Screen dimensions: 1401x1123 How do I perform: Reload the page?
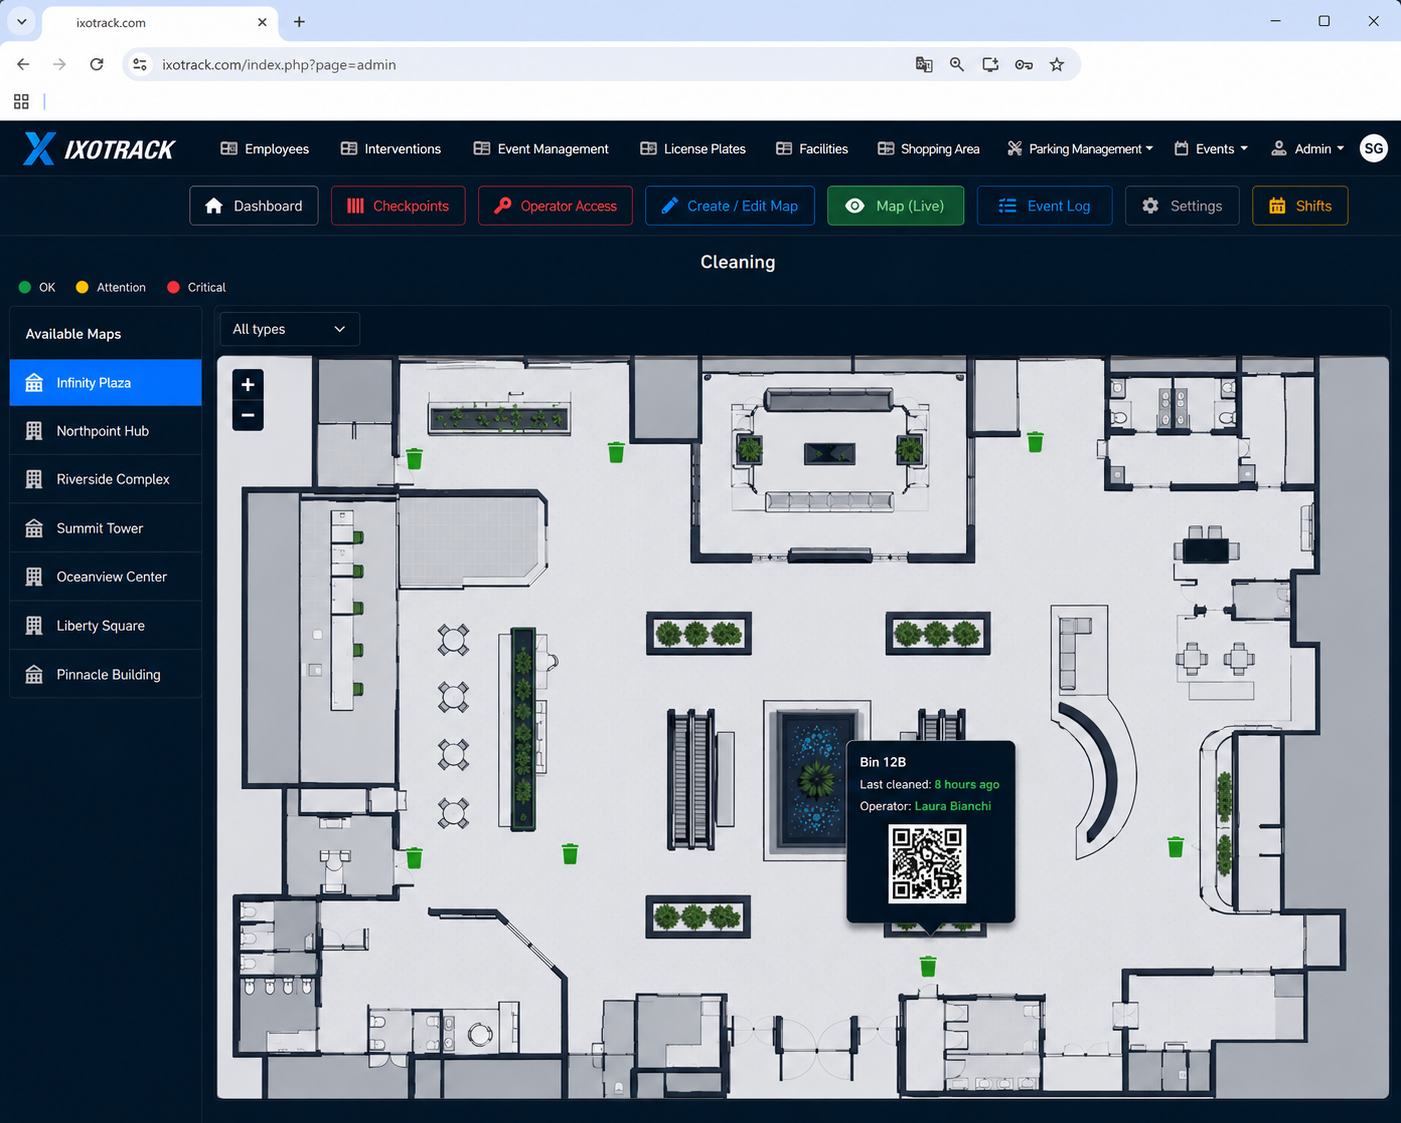(96, 64)
